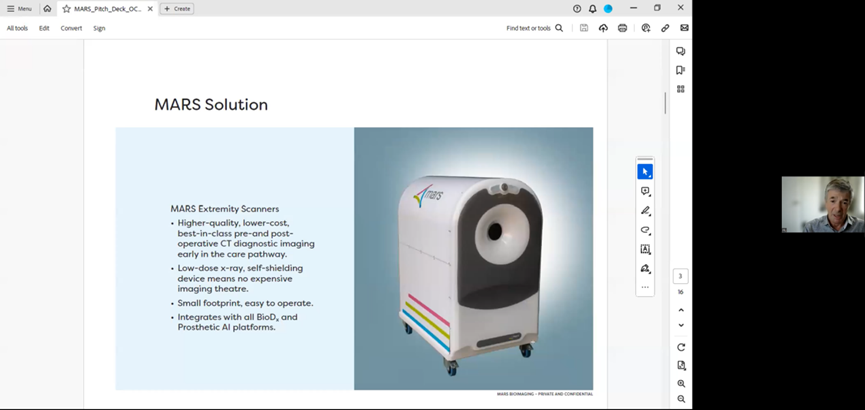Expand the hamburger Menu

tap(19, 9)
